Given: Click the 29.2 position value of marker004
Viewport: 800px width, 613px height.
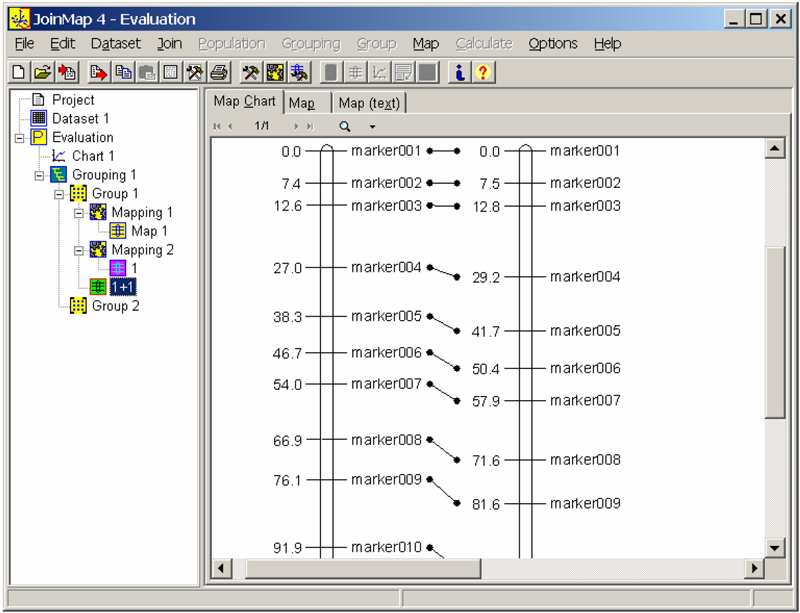Looking at the screenshot, I should 486,278.
